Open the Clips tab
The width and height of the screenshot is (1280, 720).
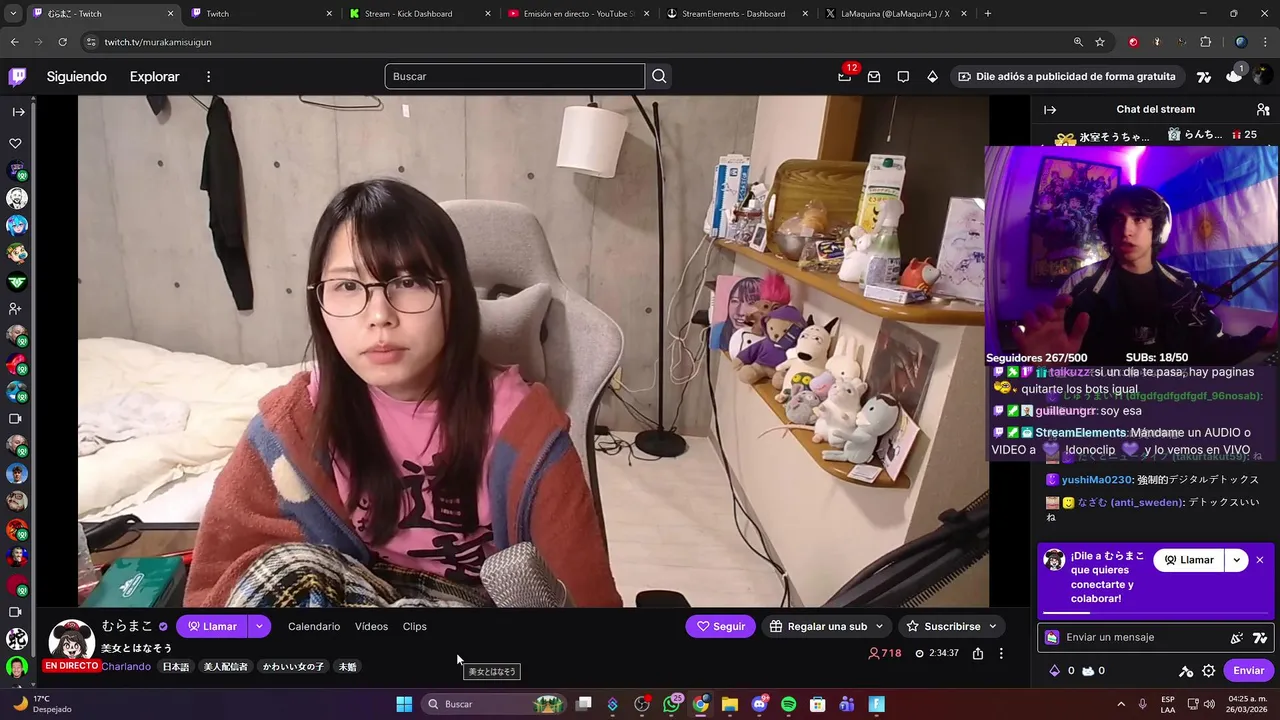point(414,626)
